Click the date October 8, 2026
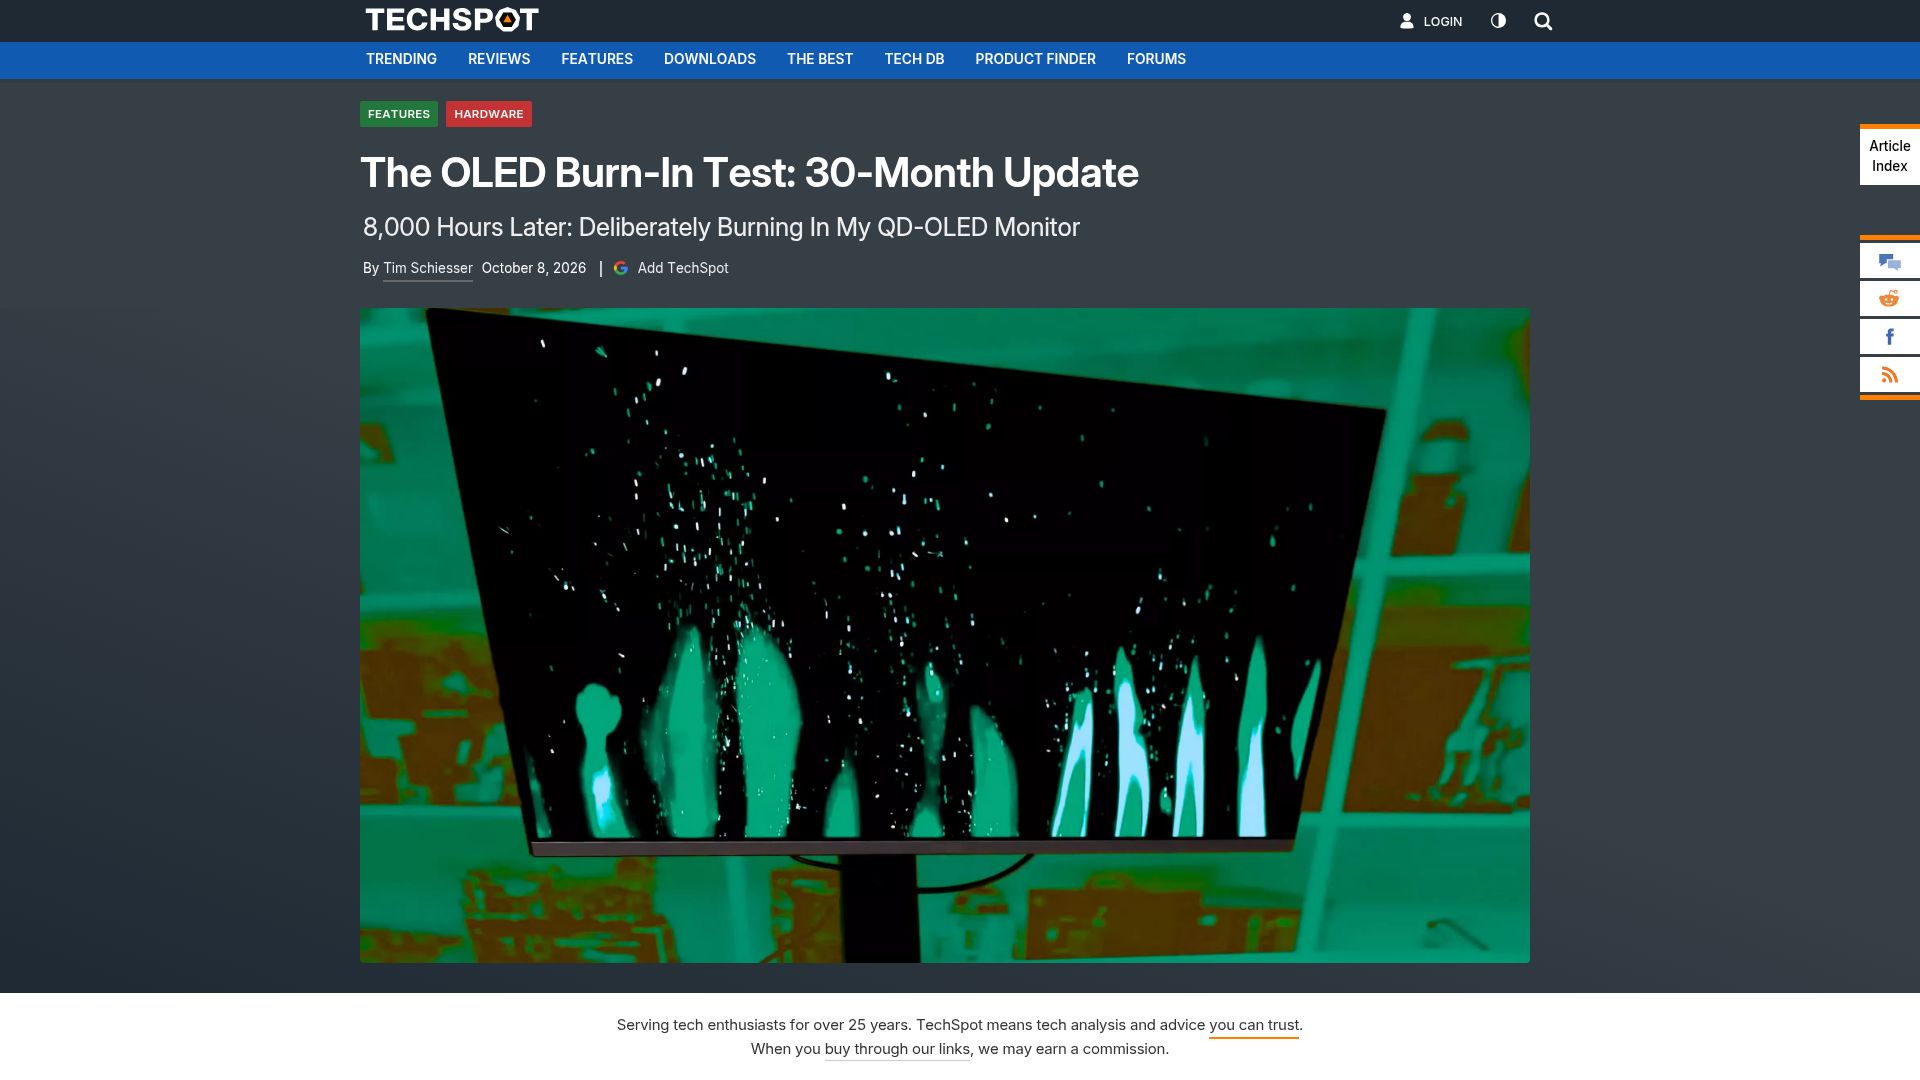The width and height of the screenshot is (1920, 1080). click(x=534, y=268)
